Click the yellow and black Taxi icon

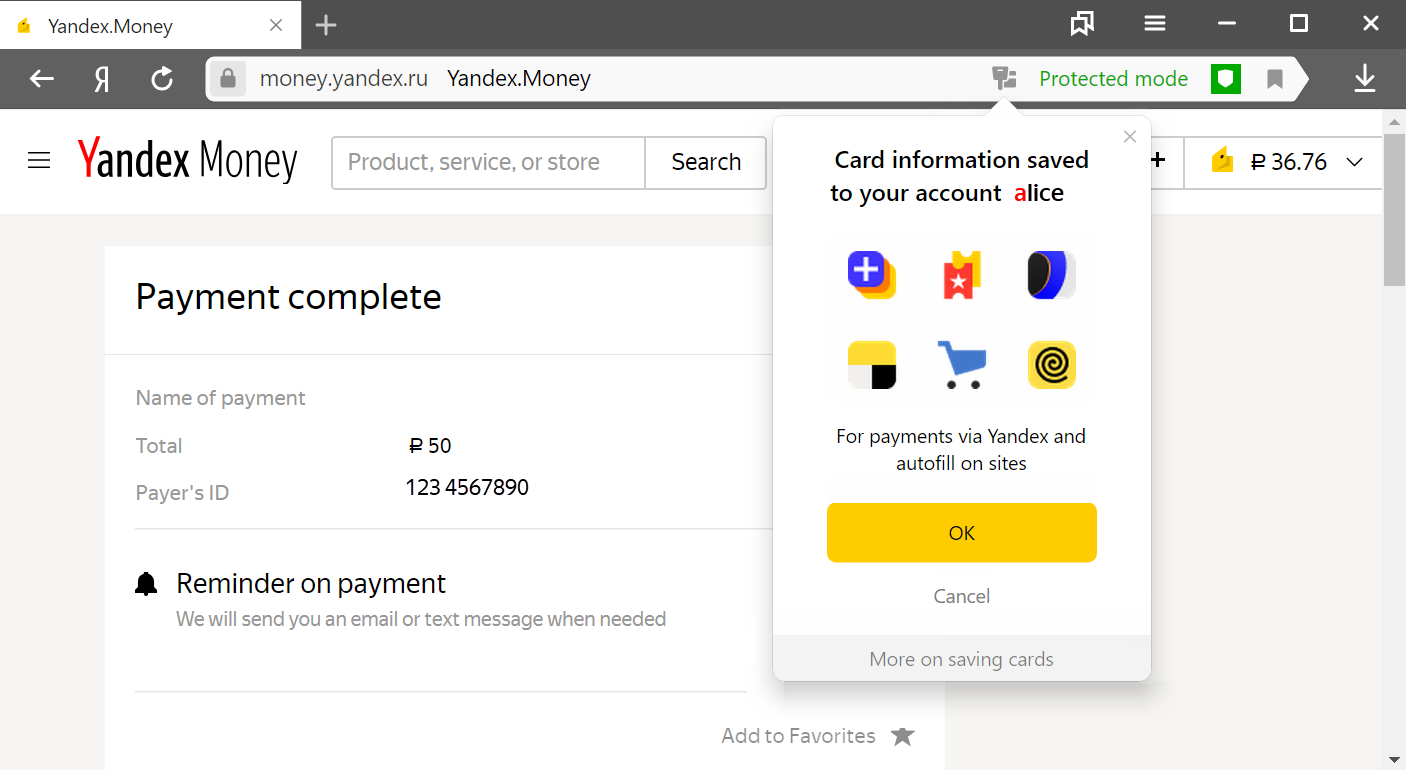coord(871,365)
